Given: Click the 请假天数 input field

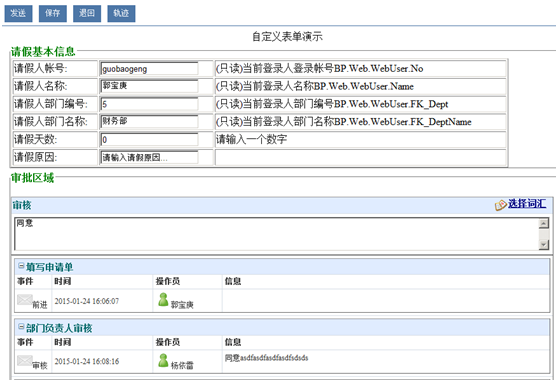Looking at the screenshot, I should (149, 140).
